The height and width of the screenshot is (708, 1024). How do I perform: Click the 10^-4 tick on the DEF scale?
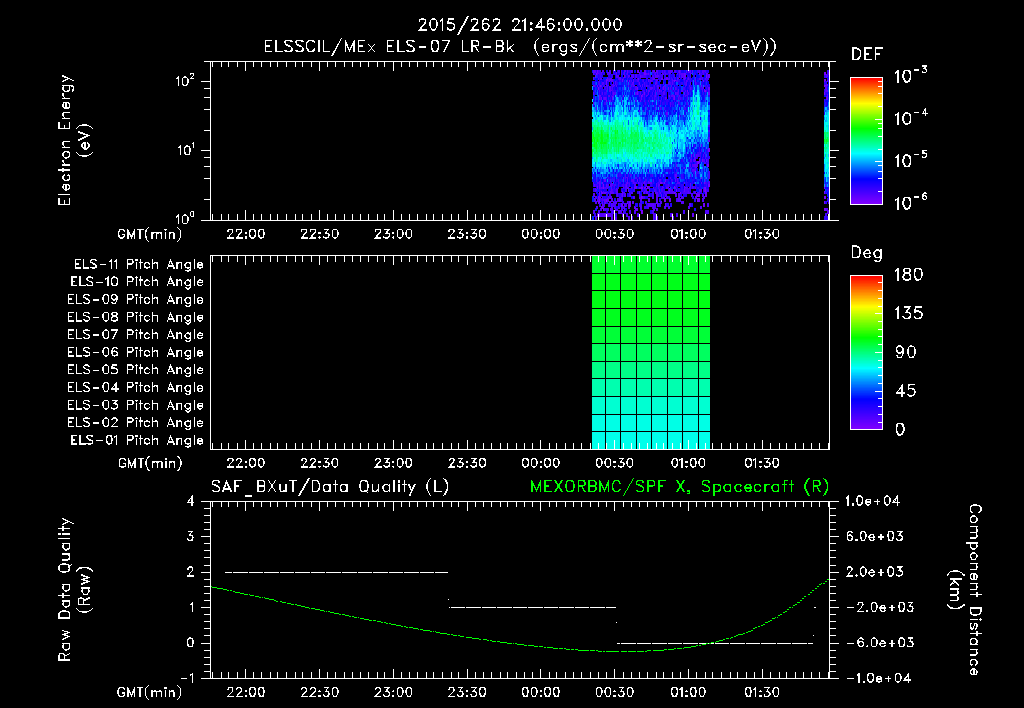(910, 118)
